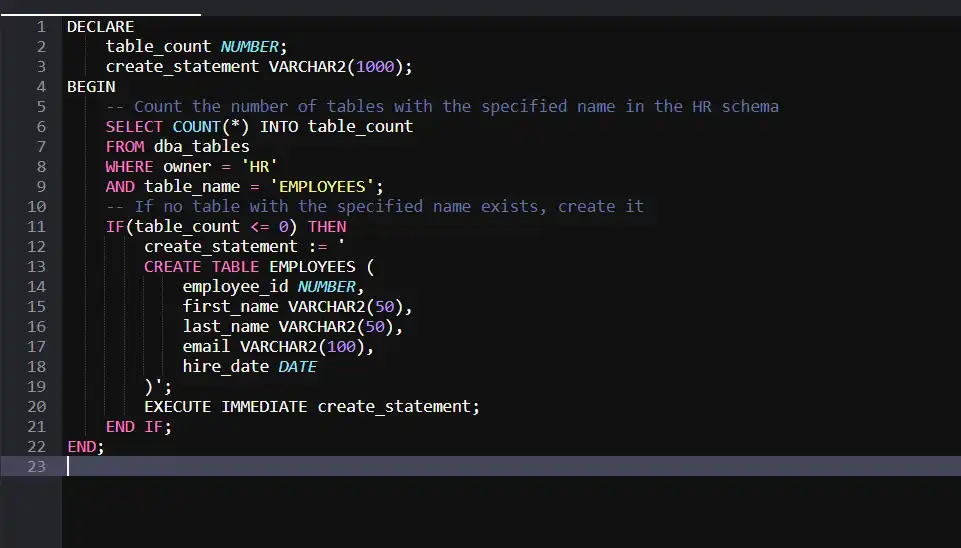This screenshot has width=961, height=548.
Task: Click the 'HR' string literal
Action: click(x=259, y=167)
